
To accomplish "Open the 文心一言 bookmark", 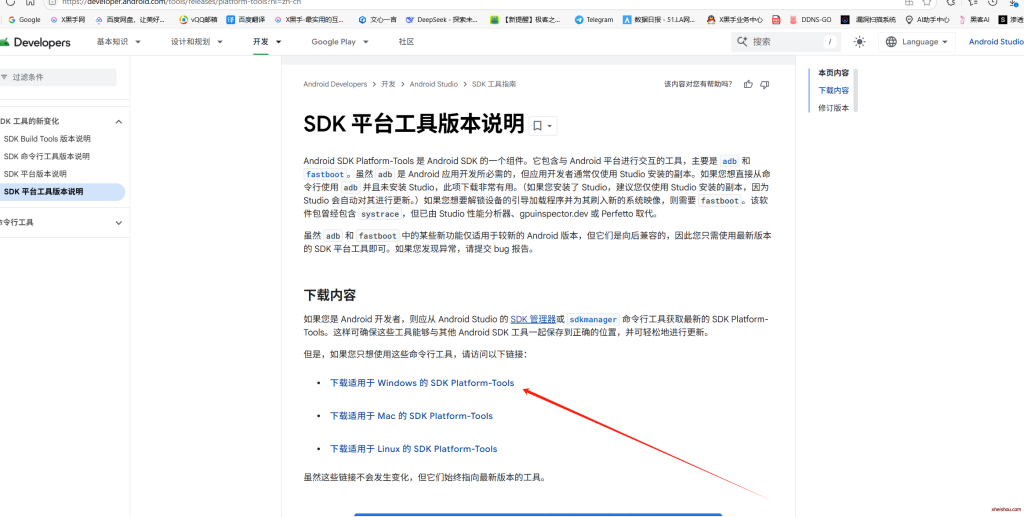I will 376,20.
